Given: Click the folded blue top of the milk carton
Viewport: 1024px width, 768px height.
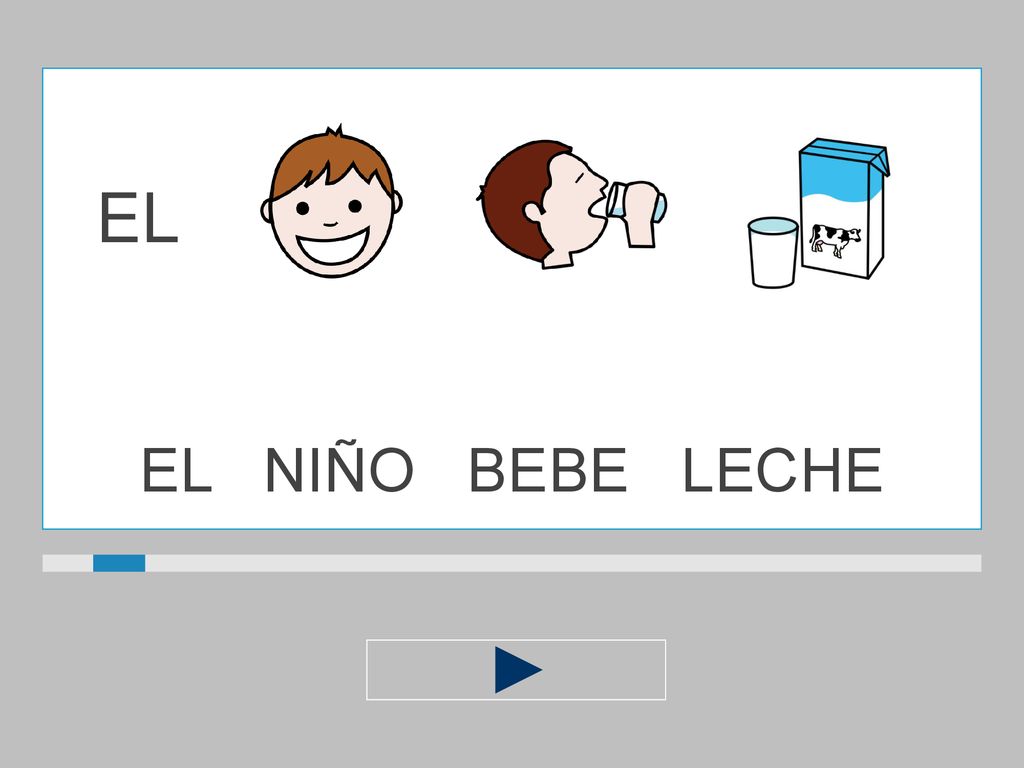Looking at the screenshot, I should [844, 155].
